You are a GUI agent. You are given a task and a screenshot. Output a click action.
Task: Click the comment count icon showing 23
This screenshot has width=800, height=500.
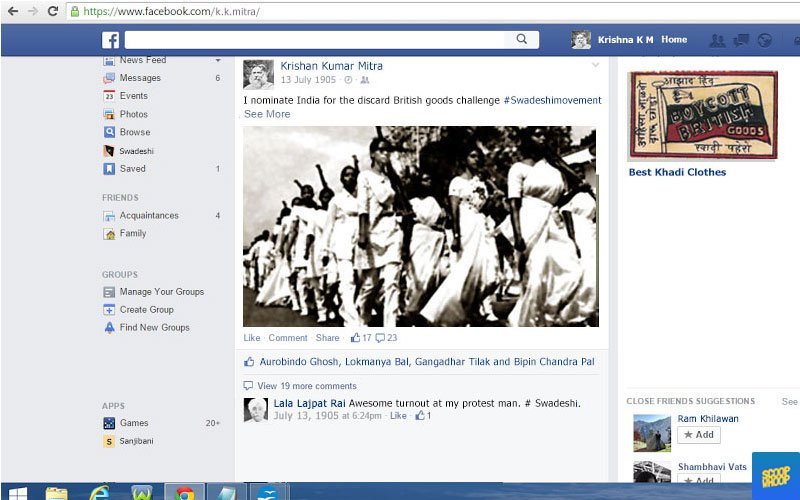[380, 338]
